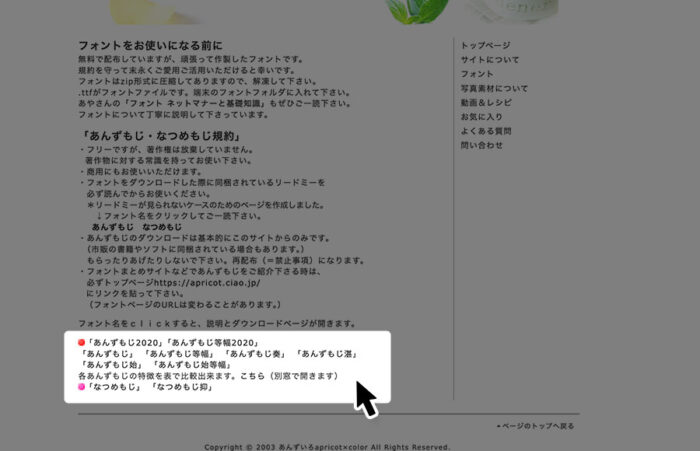Open the なつめもじ font link

point(113,386)
